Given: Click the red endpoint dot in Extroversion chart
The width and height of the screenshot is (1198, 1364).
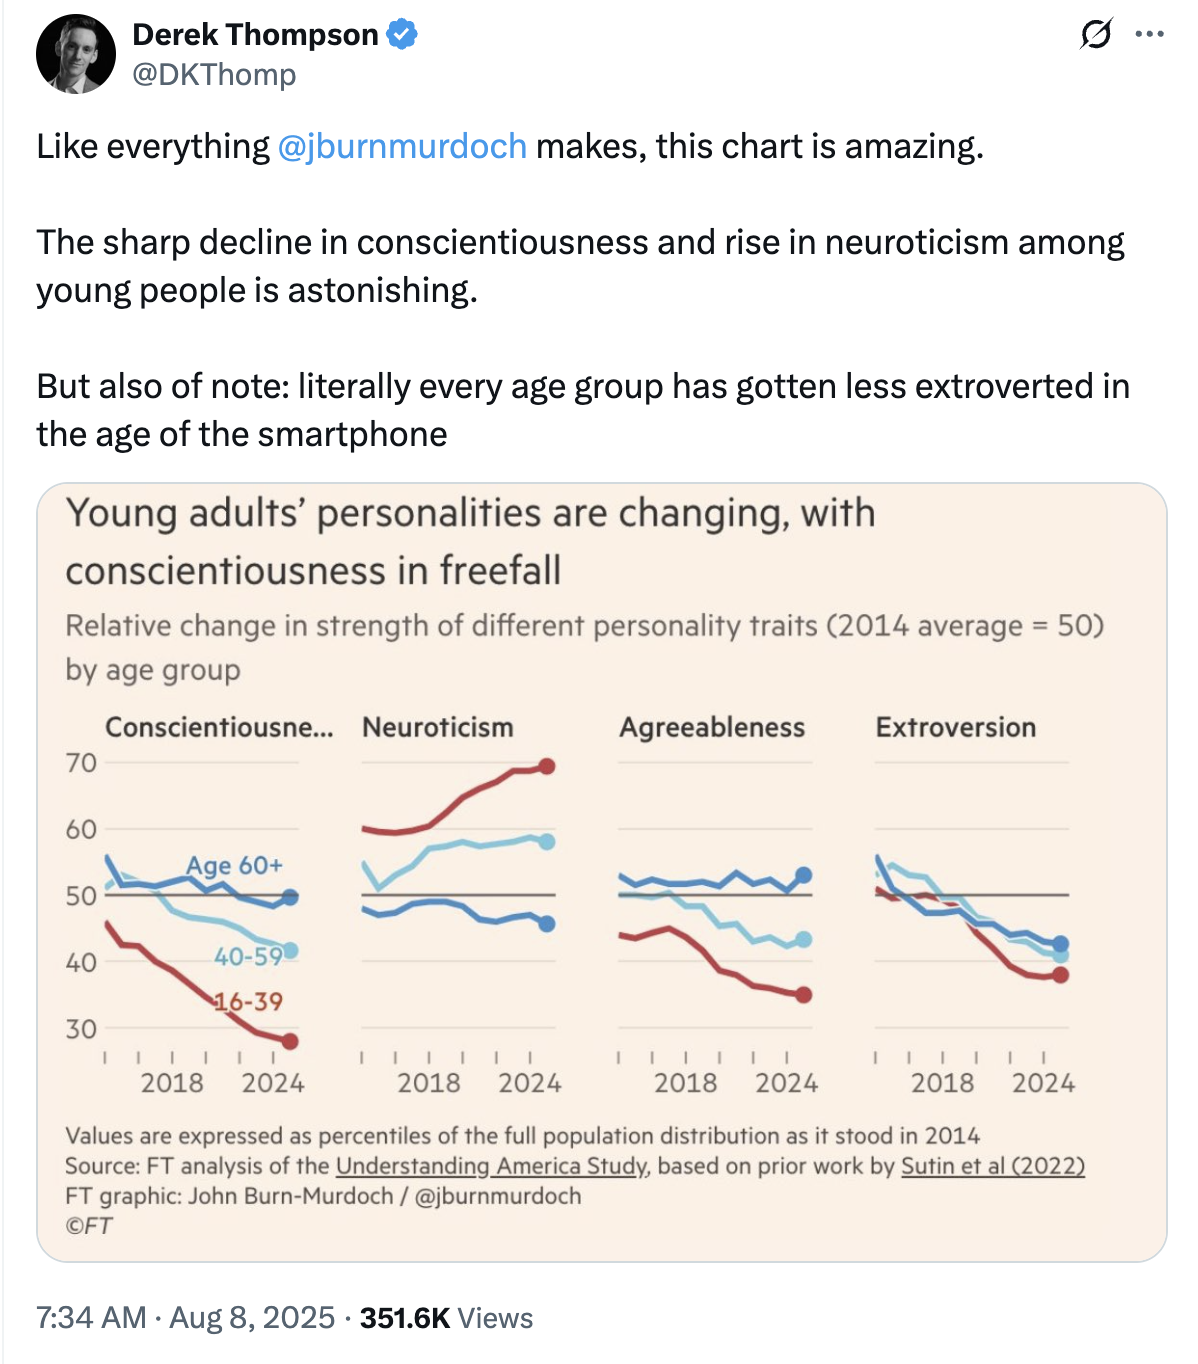Looking at the screenshot, I should pos(1060,974).
